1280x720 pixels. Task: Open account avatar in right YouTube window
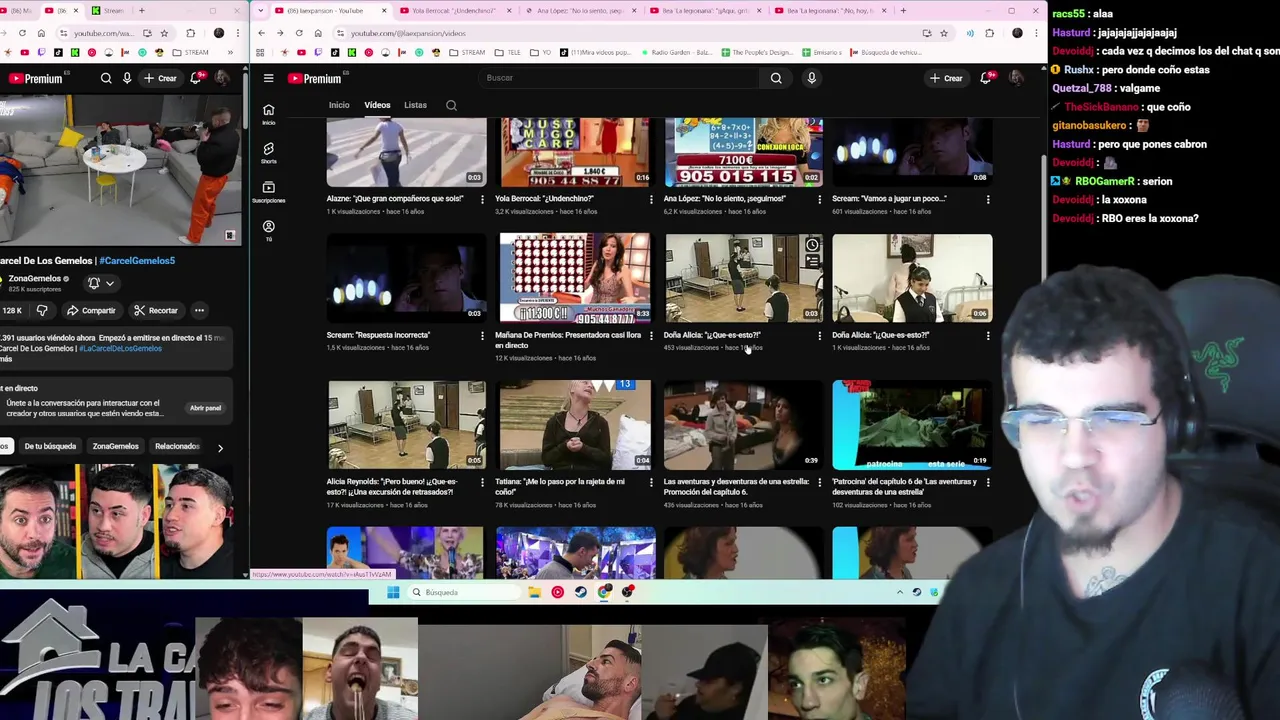point(1016,78)
